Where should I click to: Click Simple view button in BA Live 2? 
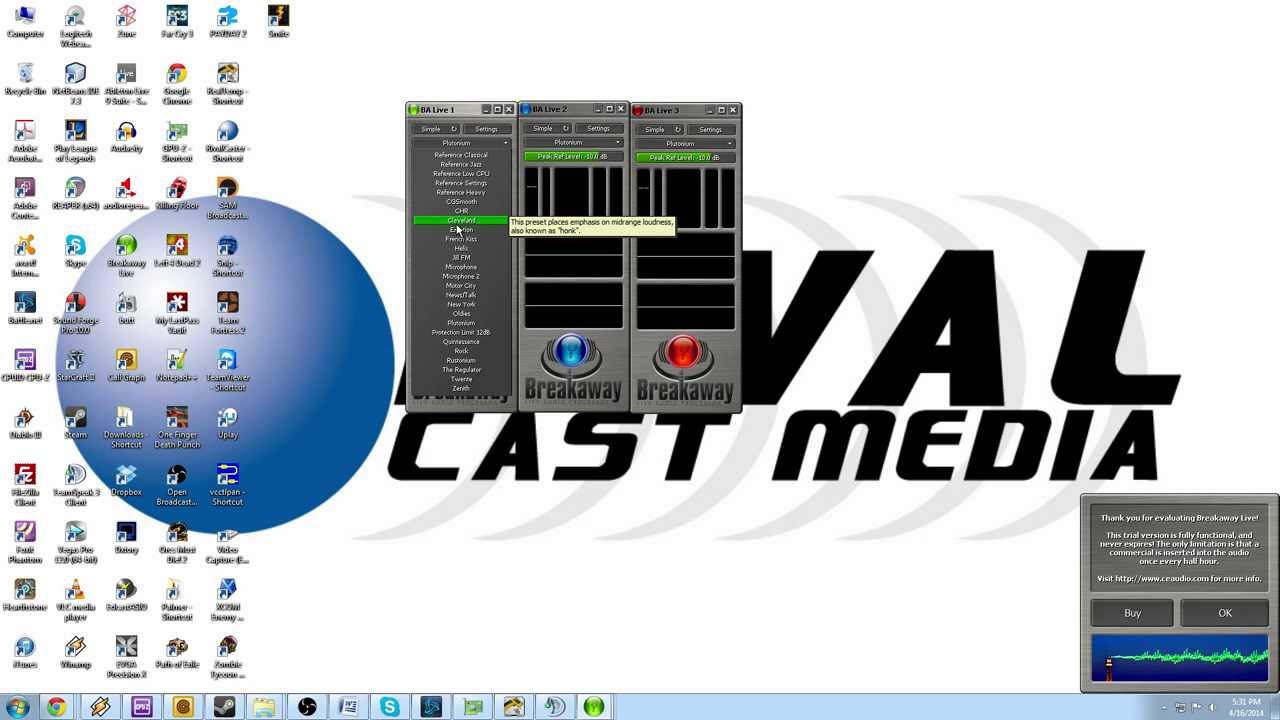[549, 129]
